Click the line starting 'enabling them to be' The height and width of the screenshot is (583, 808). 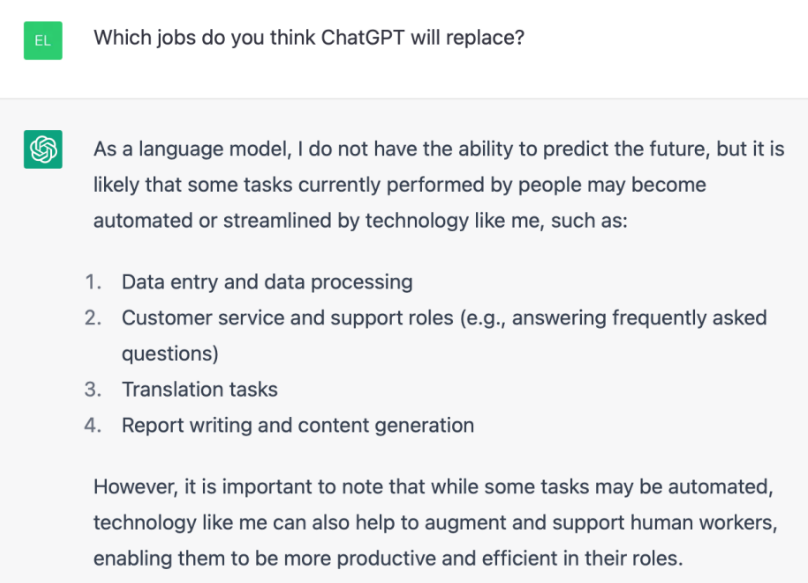tap(387, 557)
